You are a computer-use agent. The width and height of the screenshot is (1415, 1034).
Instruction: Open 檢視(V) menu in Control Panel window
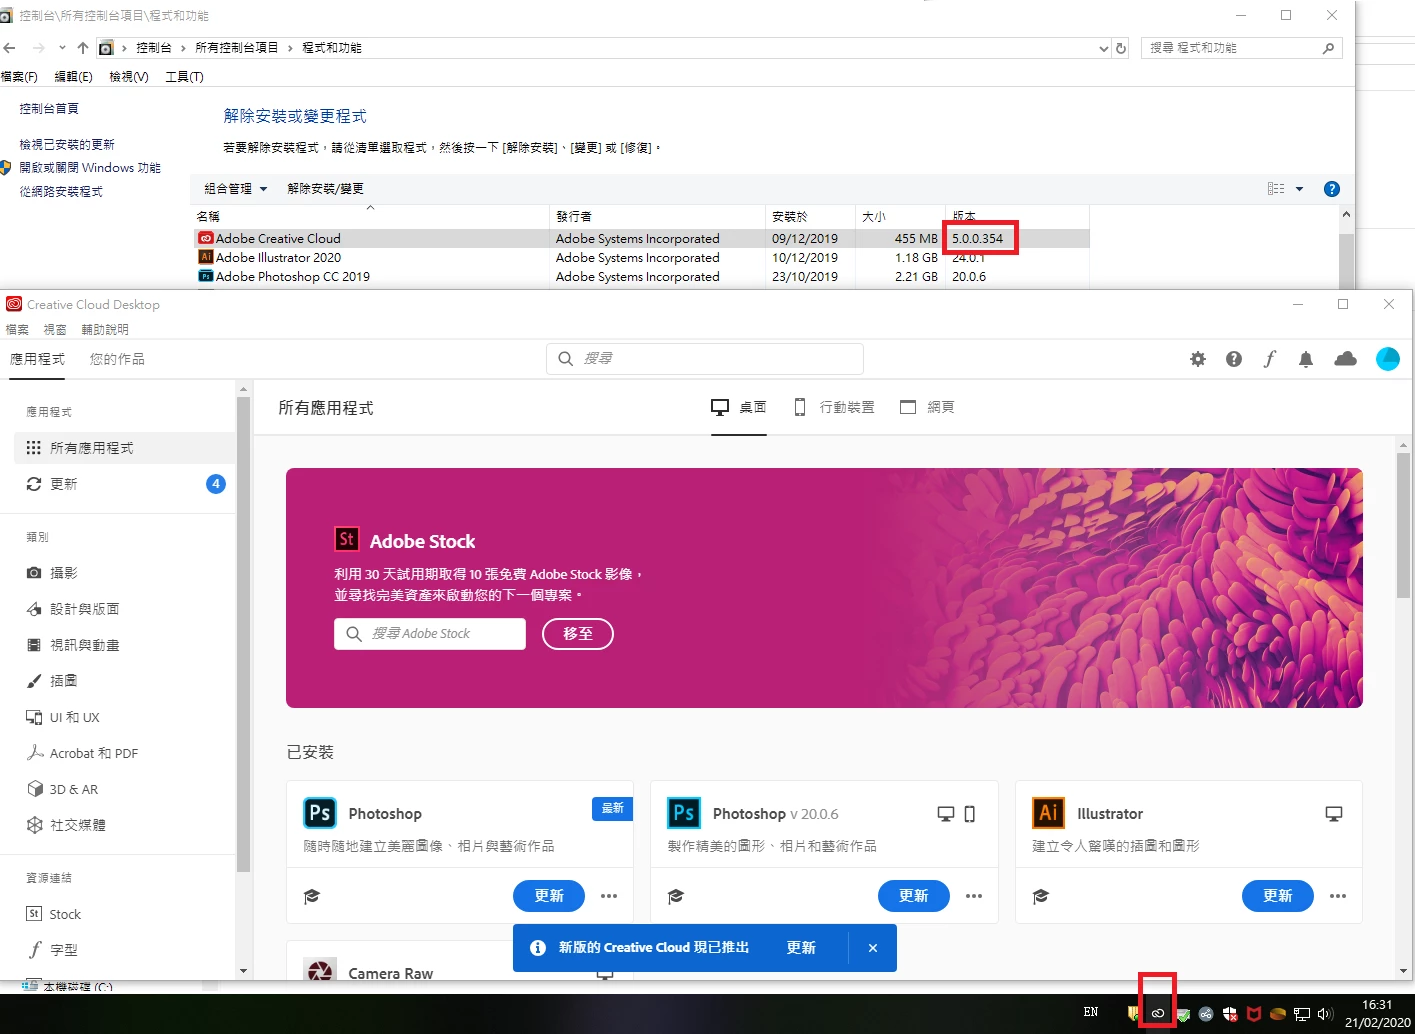click(129, 77)
